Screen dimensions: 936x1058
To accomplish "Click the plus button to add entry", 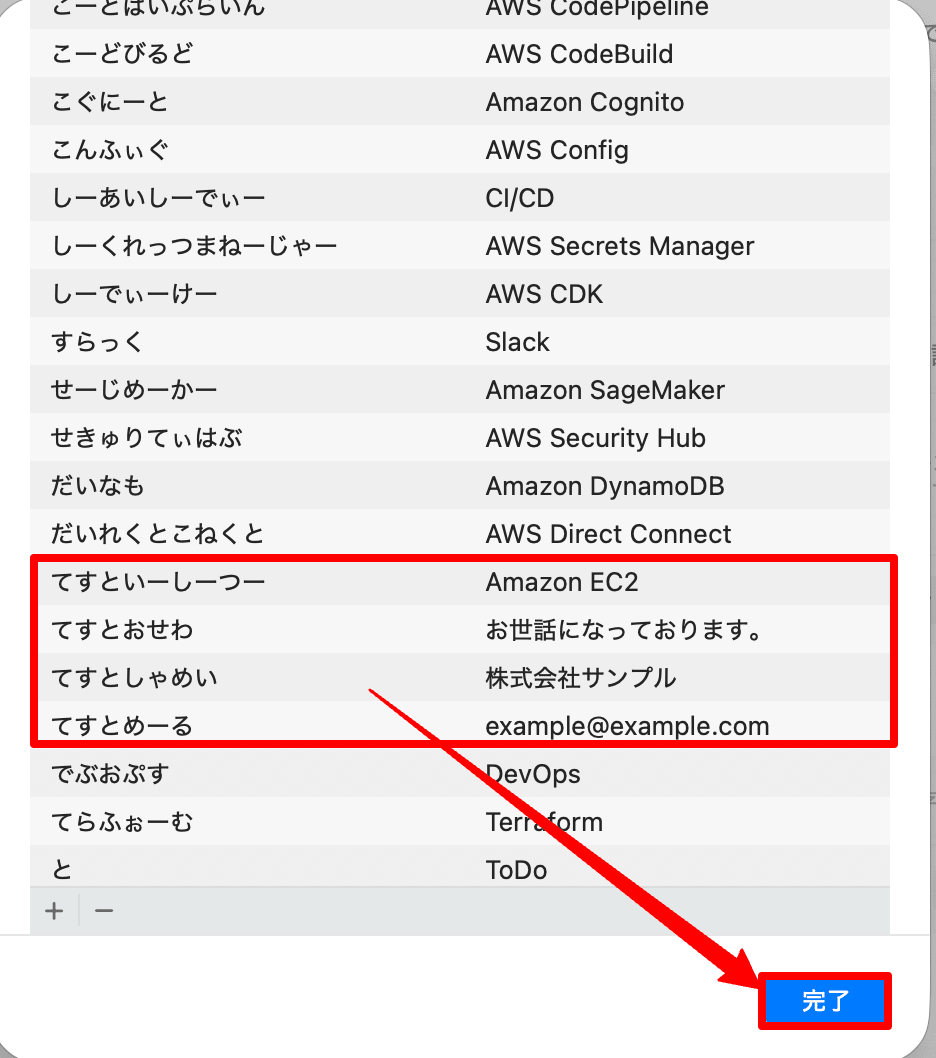I will pyautogui.click(x=54, y=911).
